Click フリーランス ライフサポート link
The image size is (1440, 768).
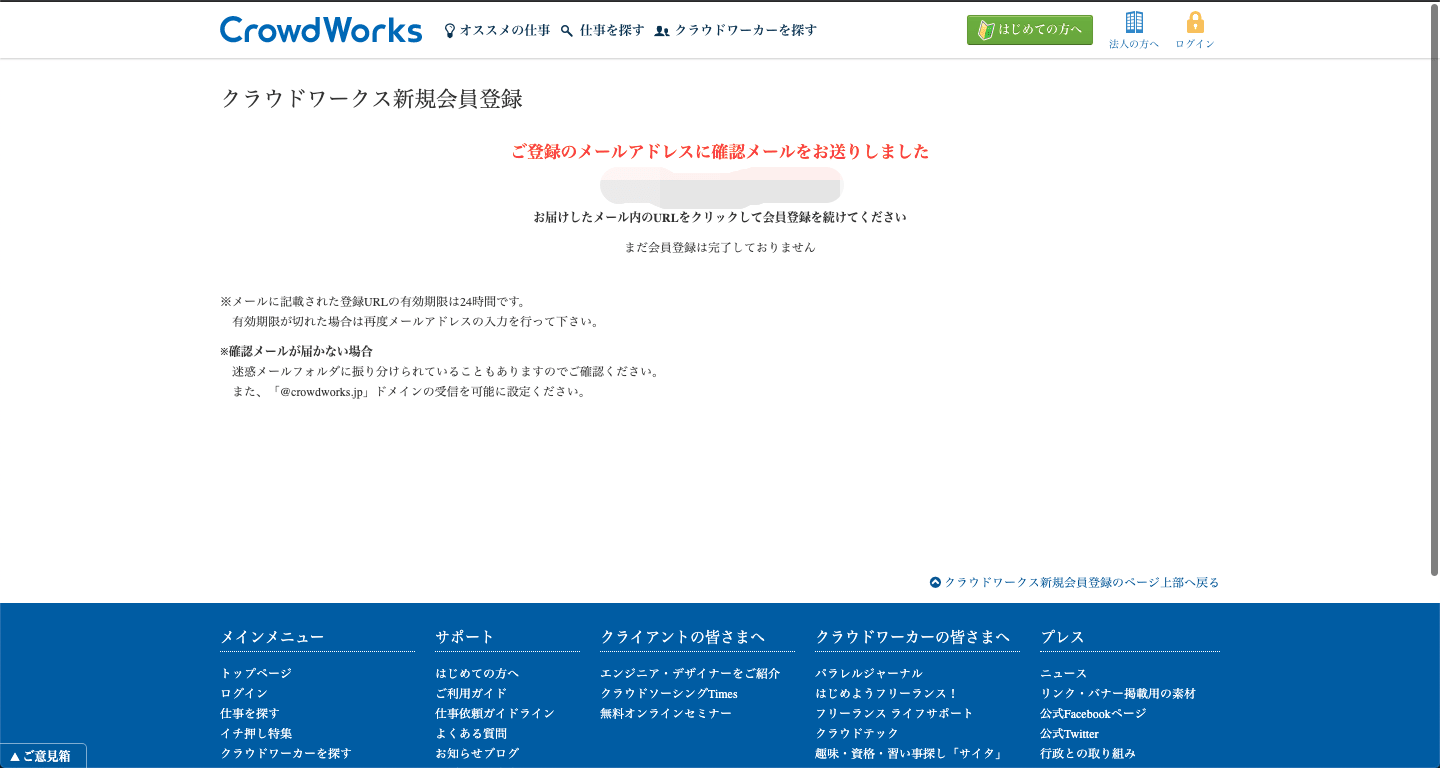tap(894, 713)
